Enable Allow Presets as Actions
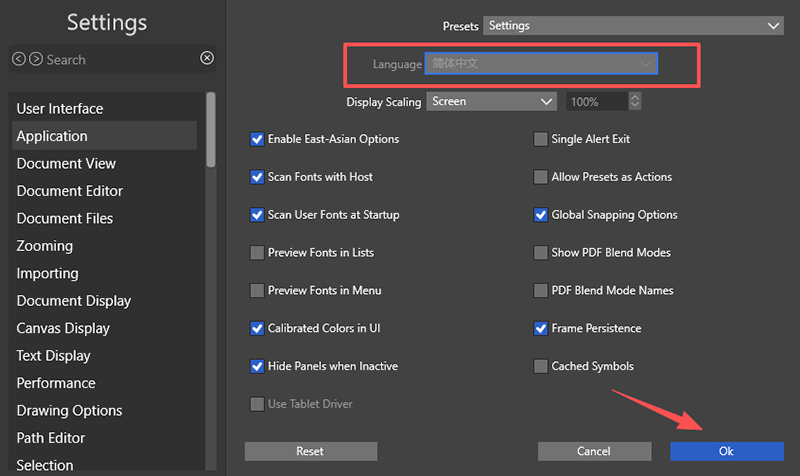The height and width of the screenshot is (476, 800). [540, 177]
